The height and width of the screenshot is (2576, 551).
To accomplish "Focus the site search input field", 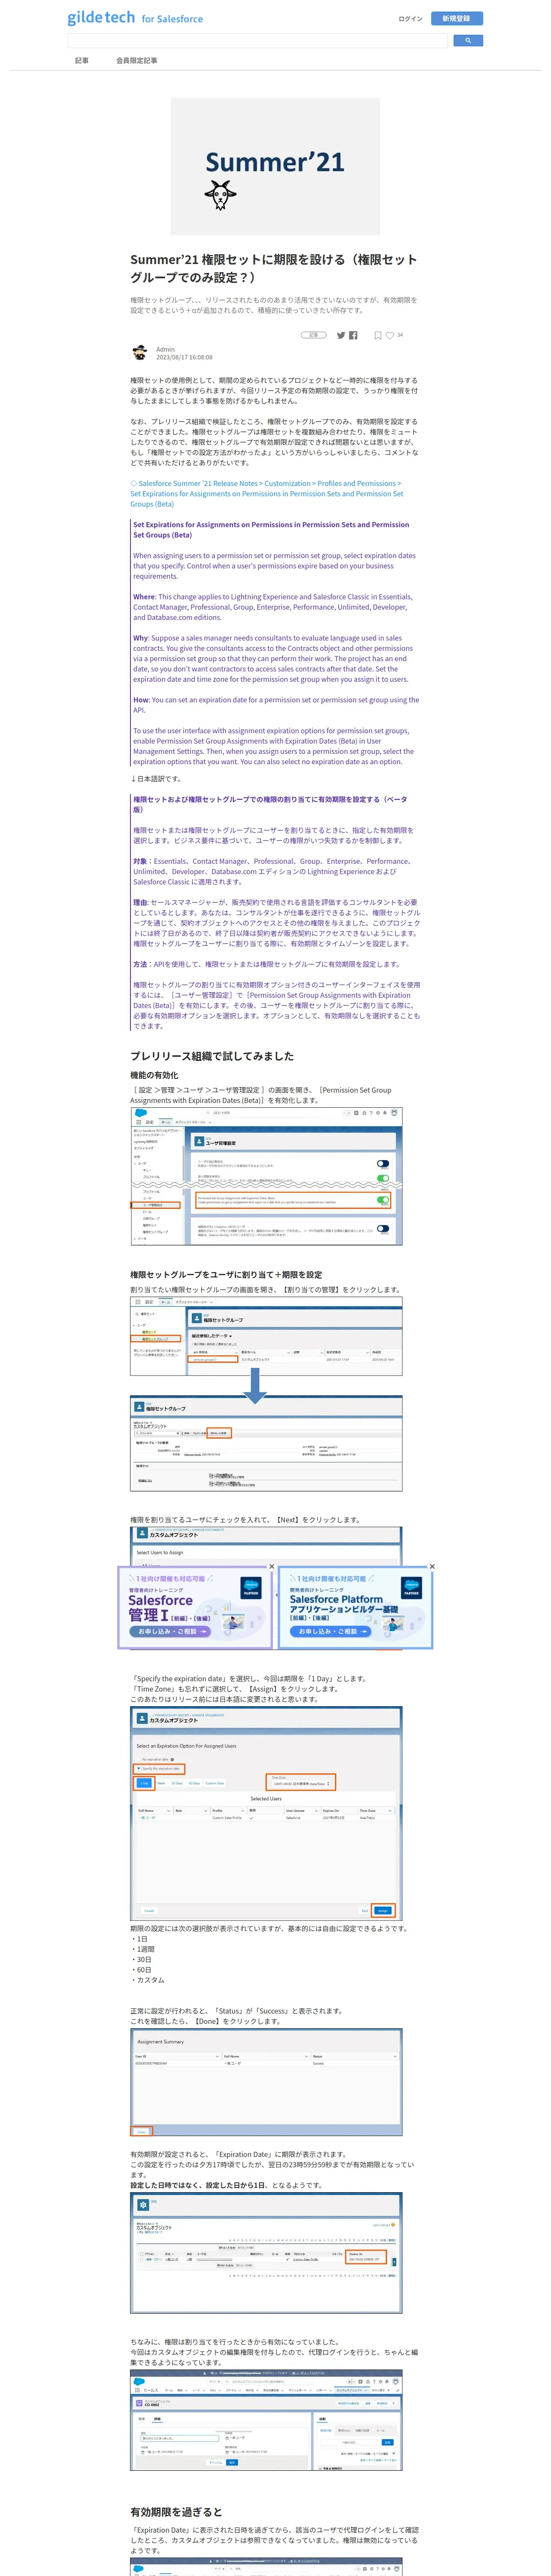I will [257, 41].
